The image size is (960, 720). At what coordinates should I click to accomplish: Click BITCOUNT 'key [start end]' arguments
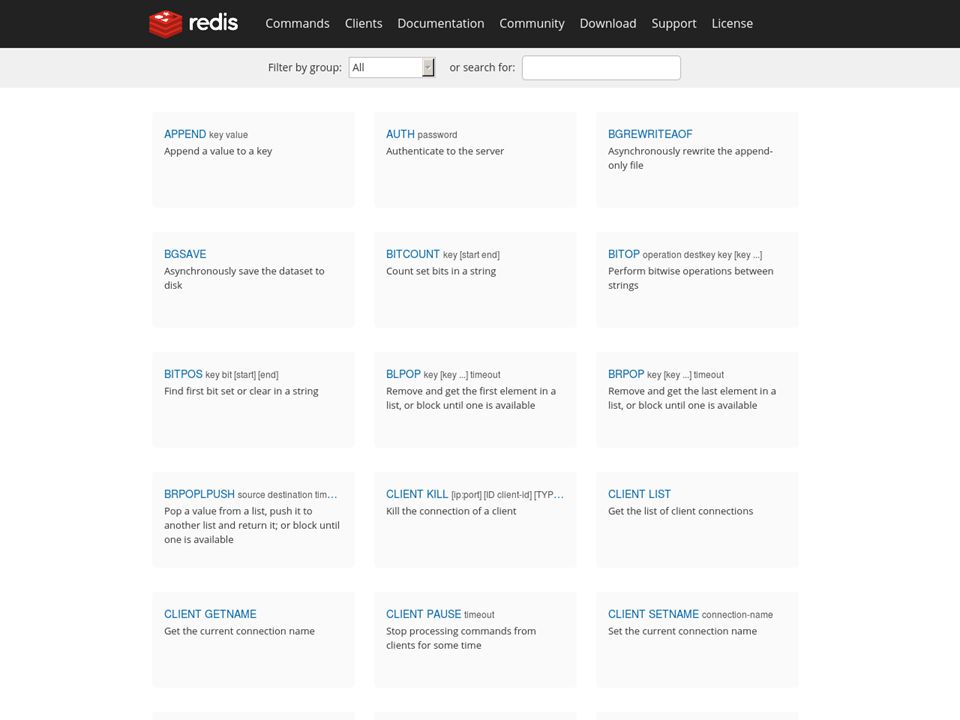click(x=471, y=255)
